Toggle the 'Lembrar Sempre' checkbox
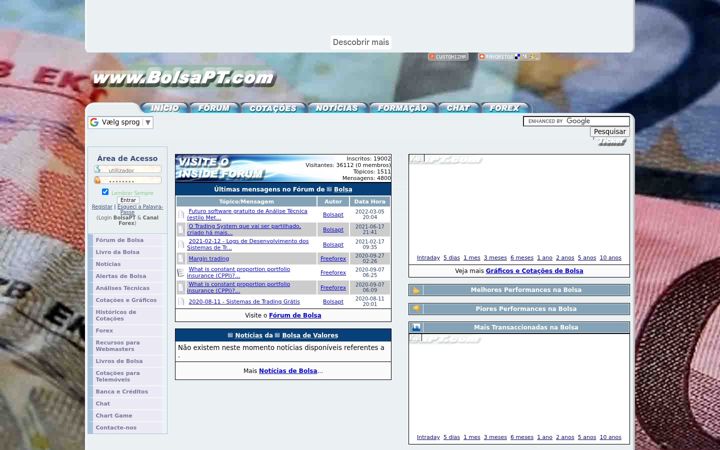The width and height of the screenshot is (720, 450). pos(105,192)
